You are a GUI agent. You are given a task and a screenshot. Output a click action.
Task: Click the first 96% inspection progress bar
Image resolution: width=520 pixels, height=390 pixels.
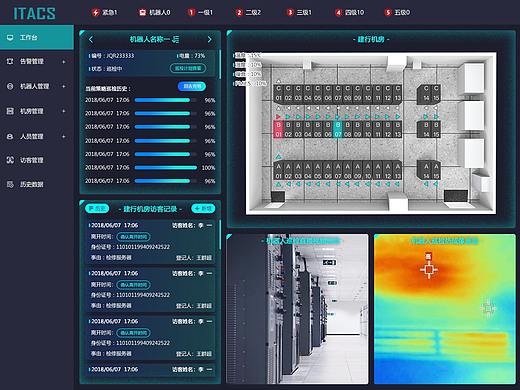(166, 100)
